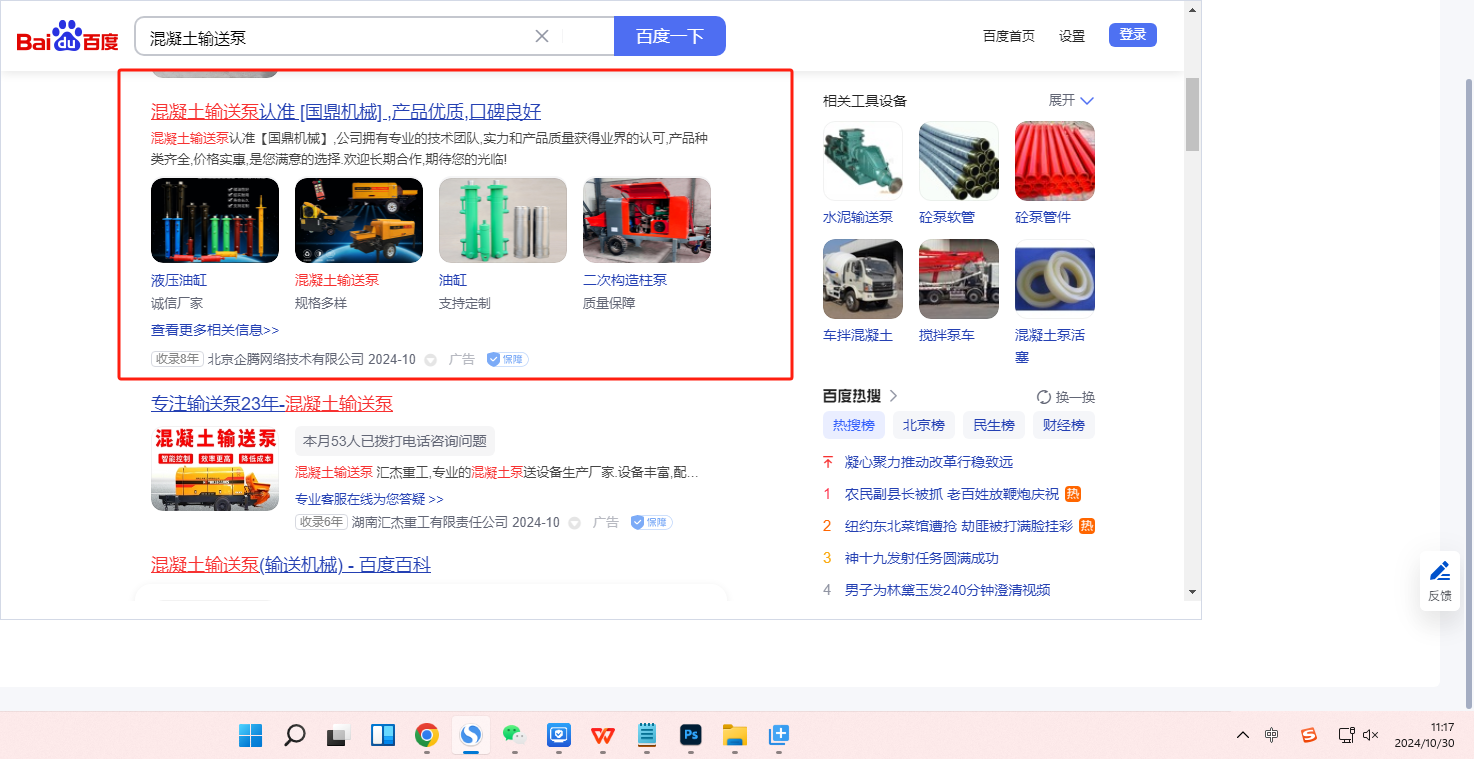This screenshot has width=1474, height=759.
Task: Click the muted volume tray icon
Action: pyautogui.click(x=1371, y=736)
